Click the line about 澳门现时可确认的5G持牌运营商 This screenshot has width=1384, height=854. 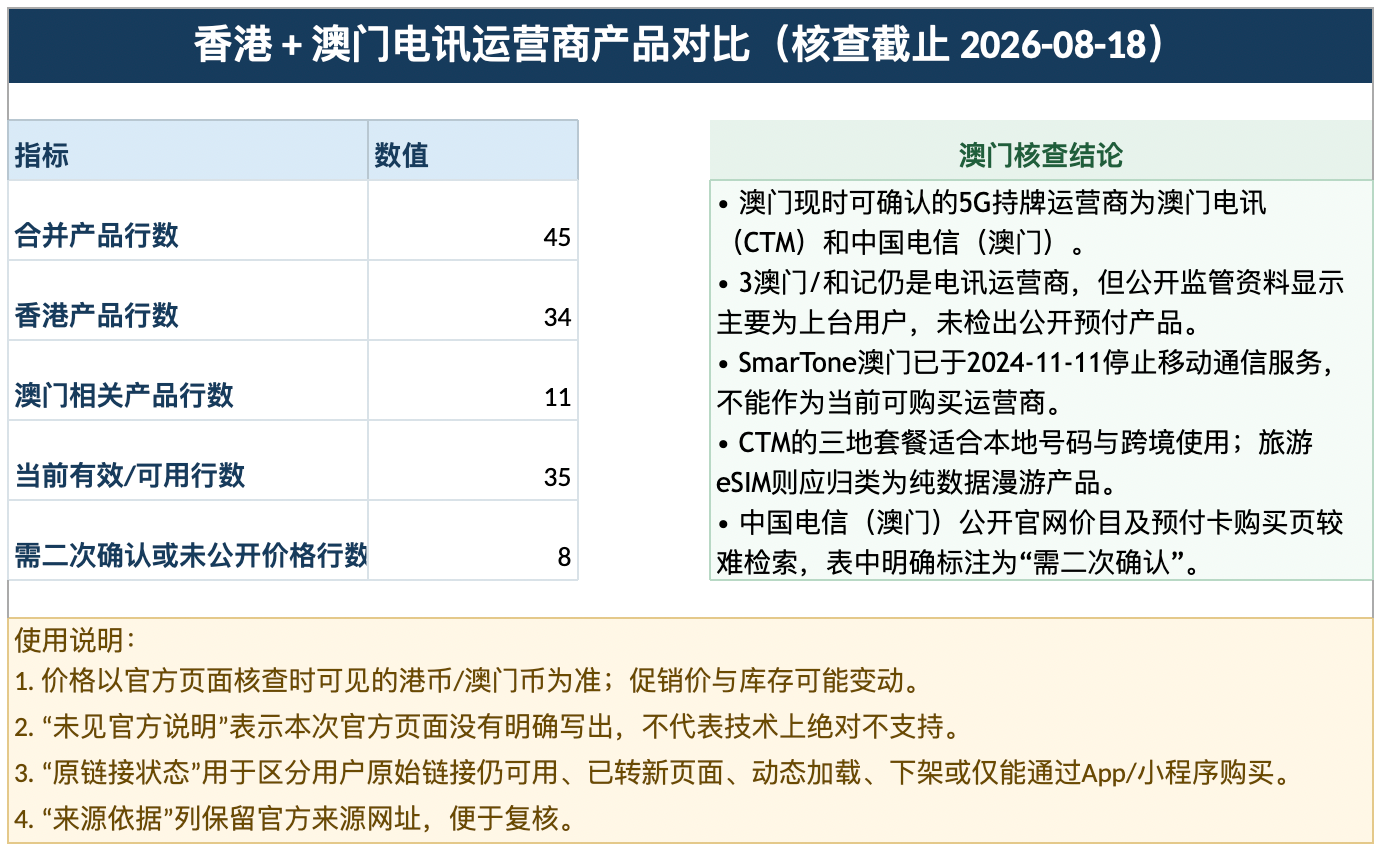tap(992, 221)
